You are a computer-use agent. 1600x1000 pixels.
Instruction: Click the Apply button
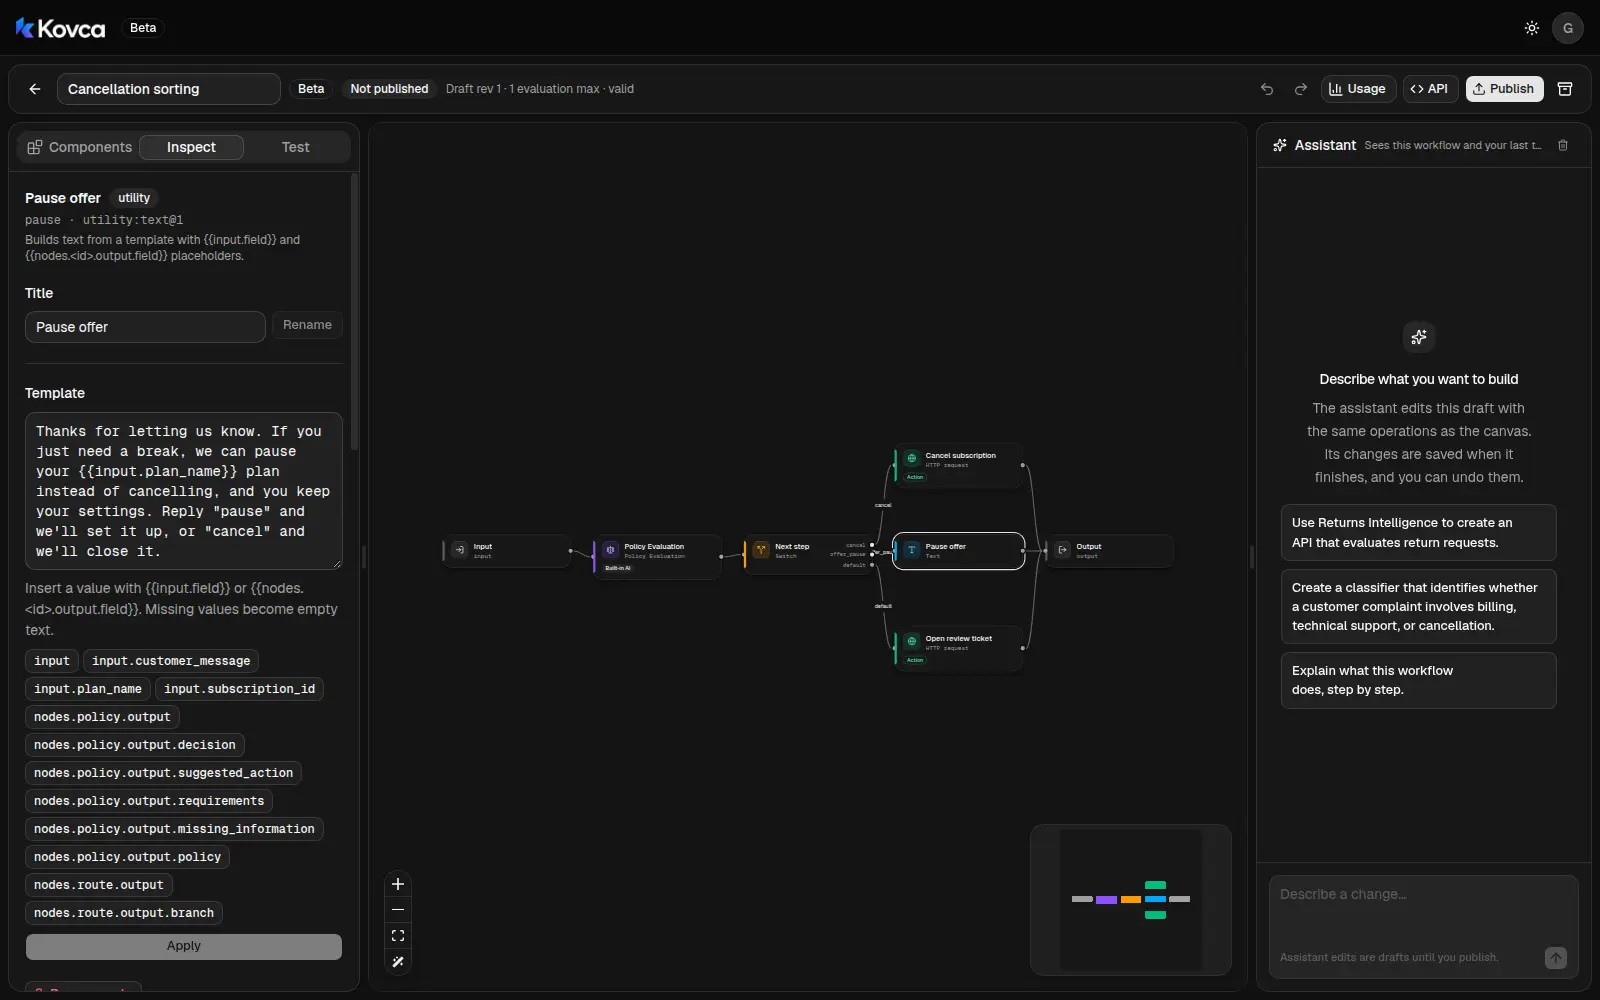point(184,946)
